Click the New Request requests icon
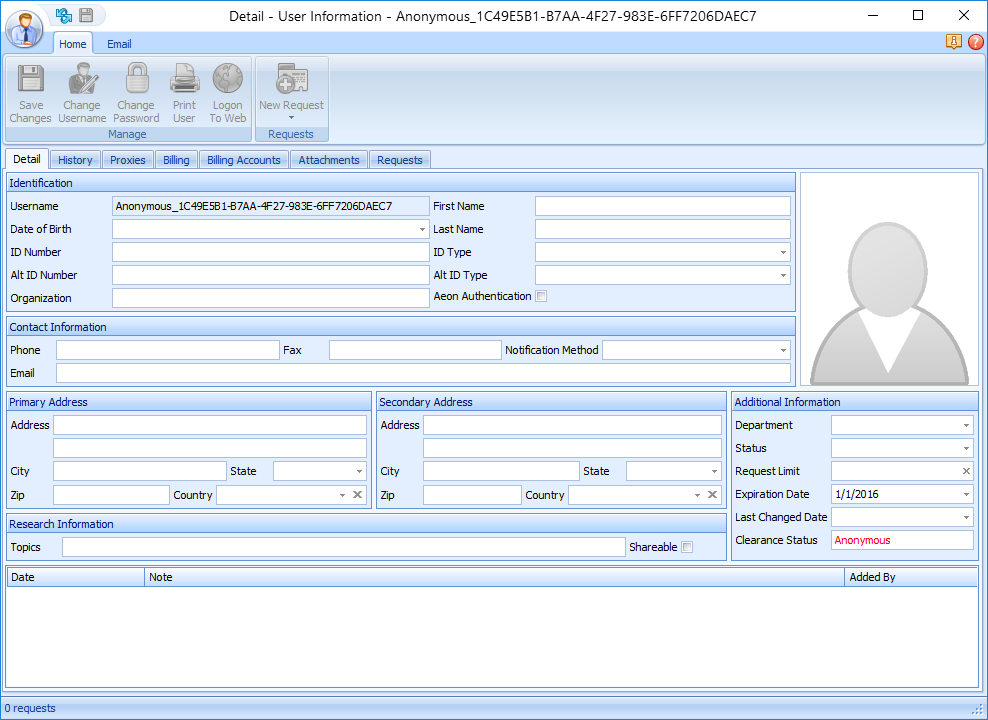Screen dimensions: 988x720 tap(291, 91)
